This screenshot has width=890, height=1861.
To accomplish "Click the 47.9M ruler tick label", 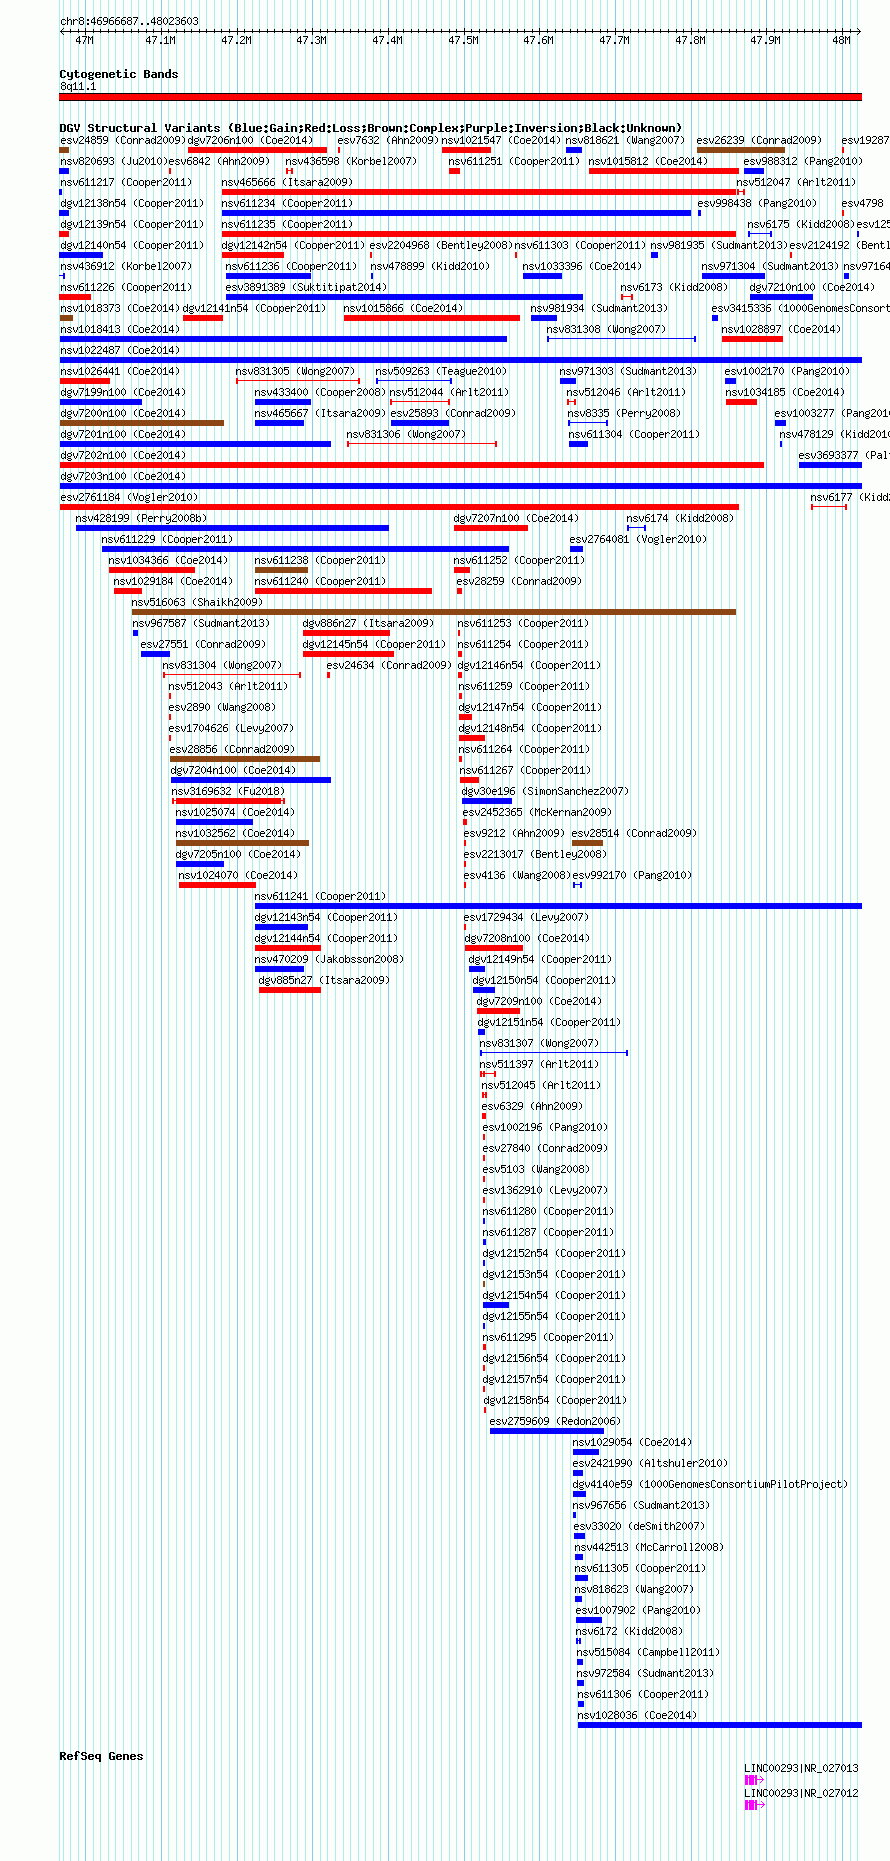I will pyautogui.click(x=765, y=40).
